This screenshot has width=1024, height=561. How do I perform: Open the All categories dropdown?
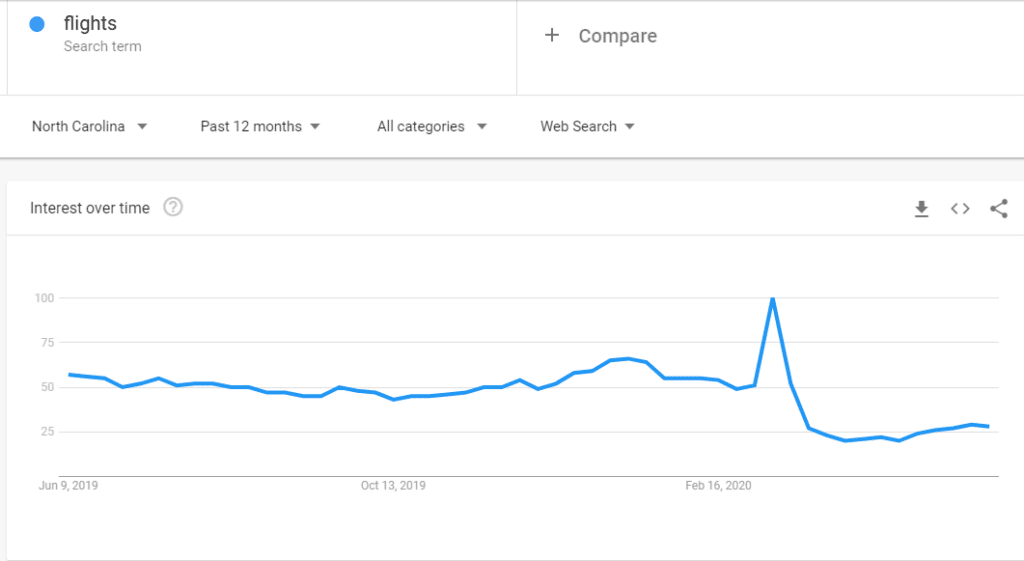(x=432, y=126)
